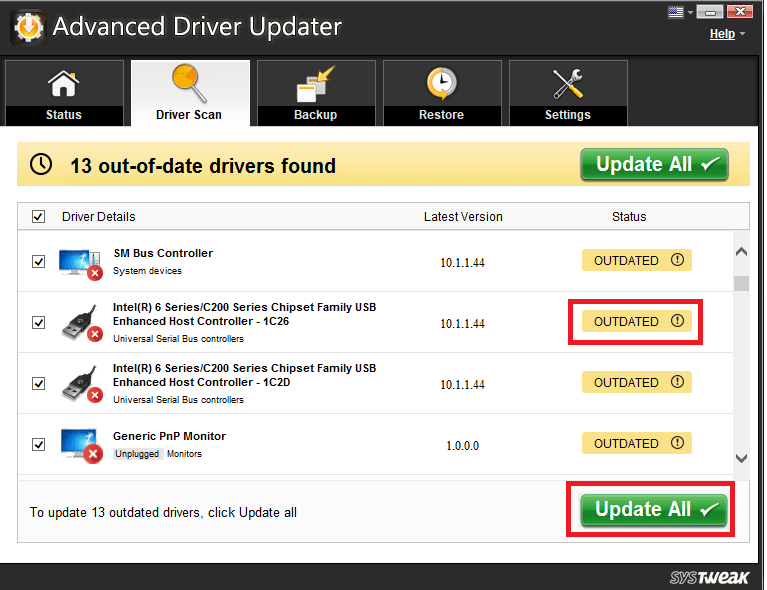Uncheck the Generic PnP Monitor checkbox
This screenshot has width=767, height=590.
click(38, 444)
